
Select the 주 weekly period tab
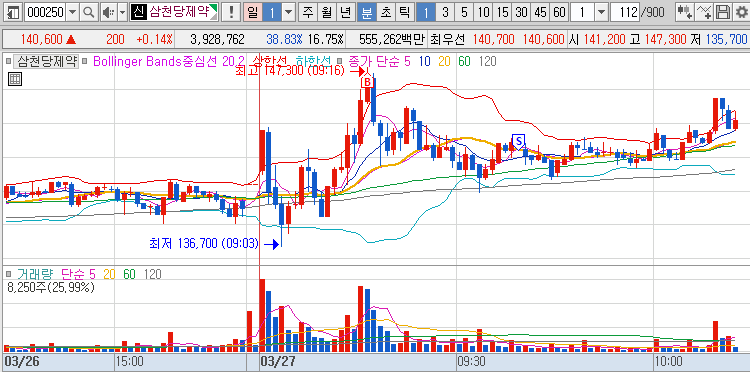click(308, 12)
